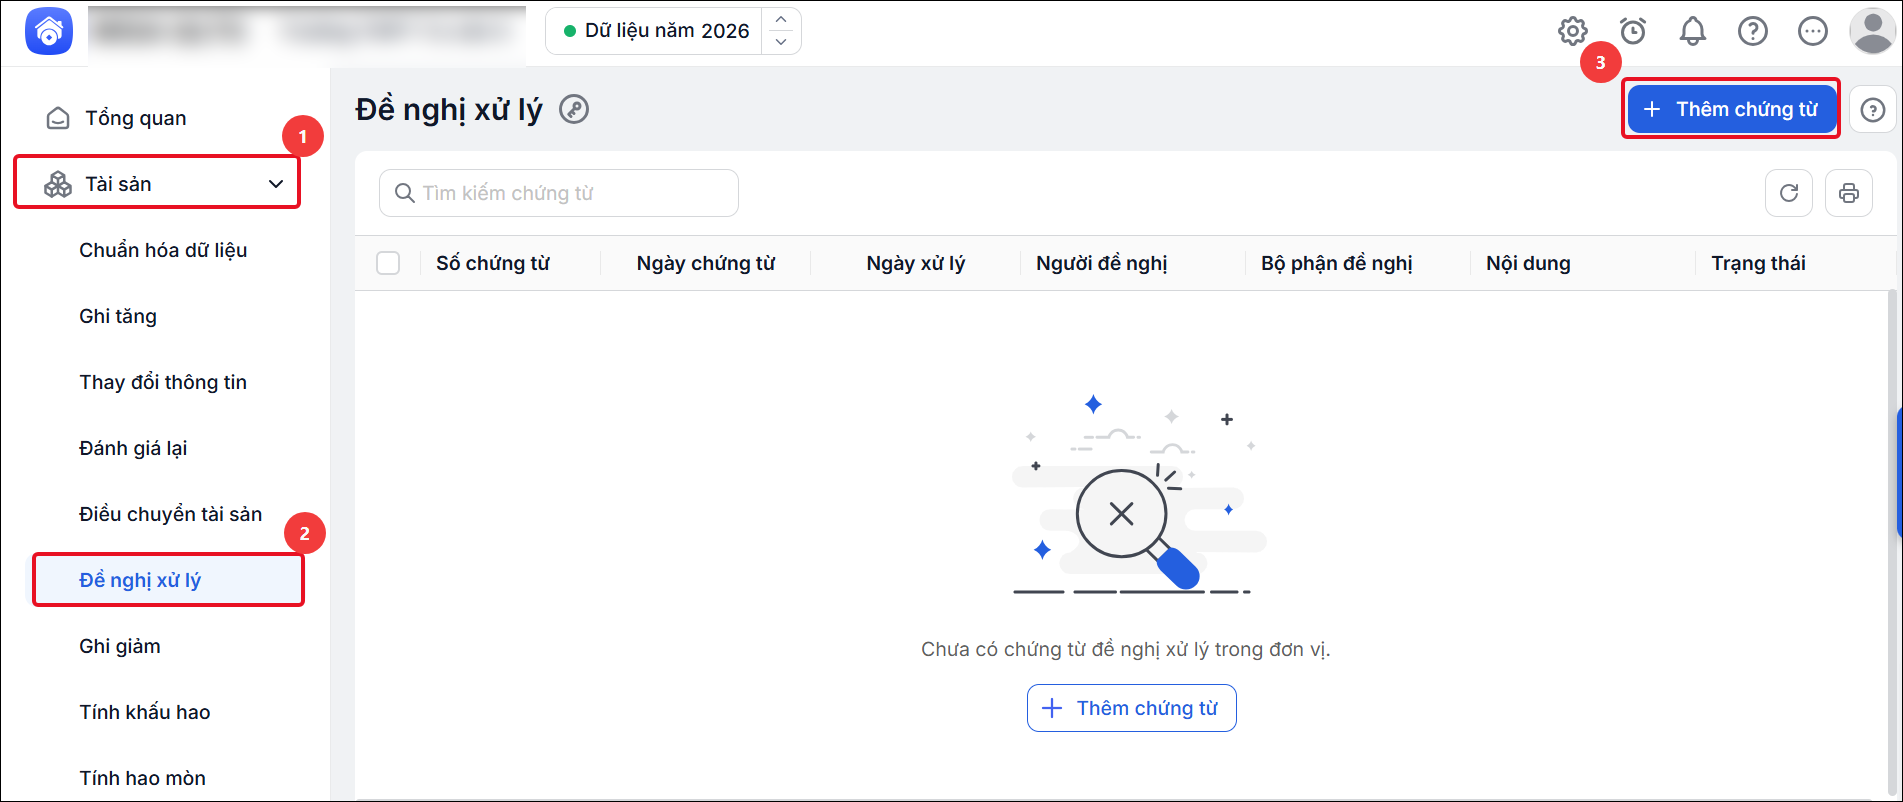
Task: Go to Điều chuyển tài sản
Action: pyautogui.click(x=171, y=514)
